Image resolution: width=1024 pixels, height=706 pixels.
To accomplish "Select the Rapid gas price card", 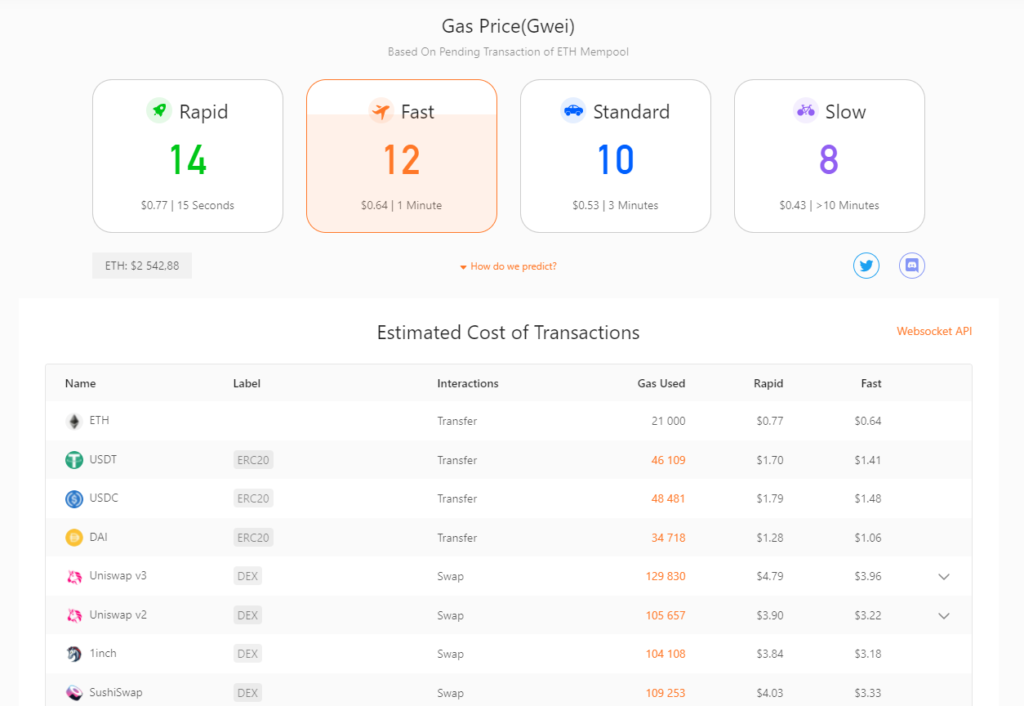I will pos(188,156).
